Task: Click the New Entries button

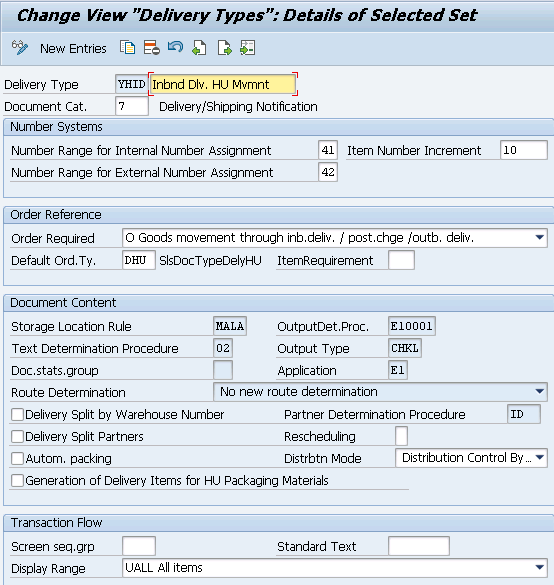Action: (73, 49)
